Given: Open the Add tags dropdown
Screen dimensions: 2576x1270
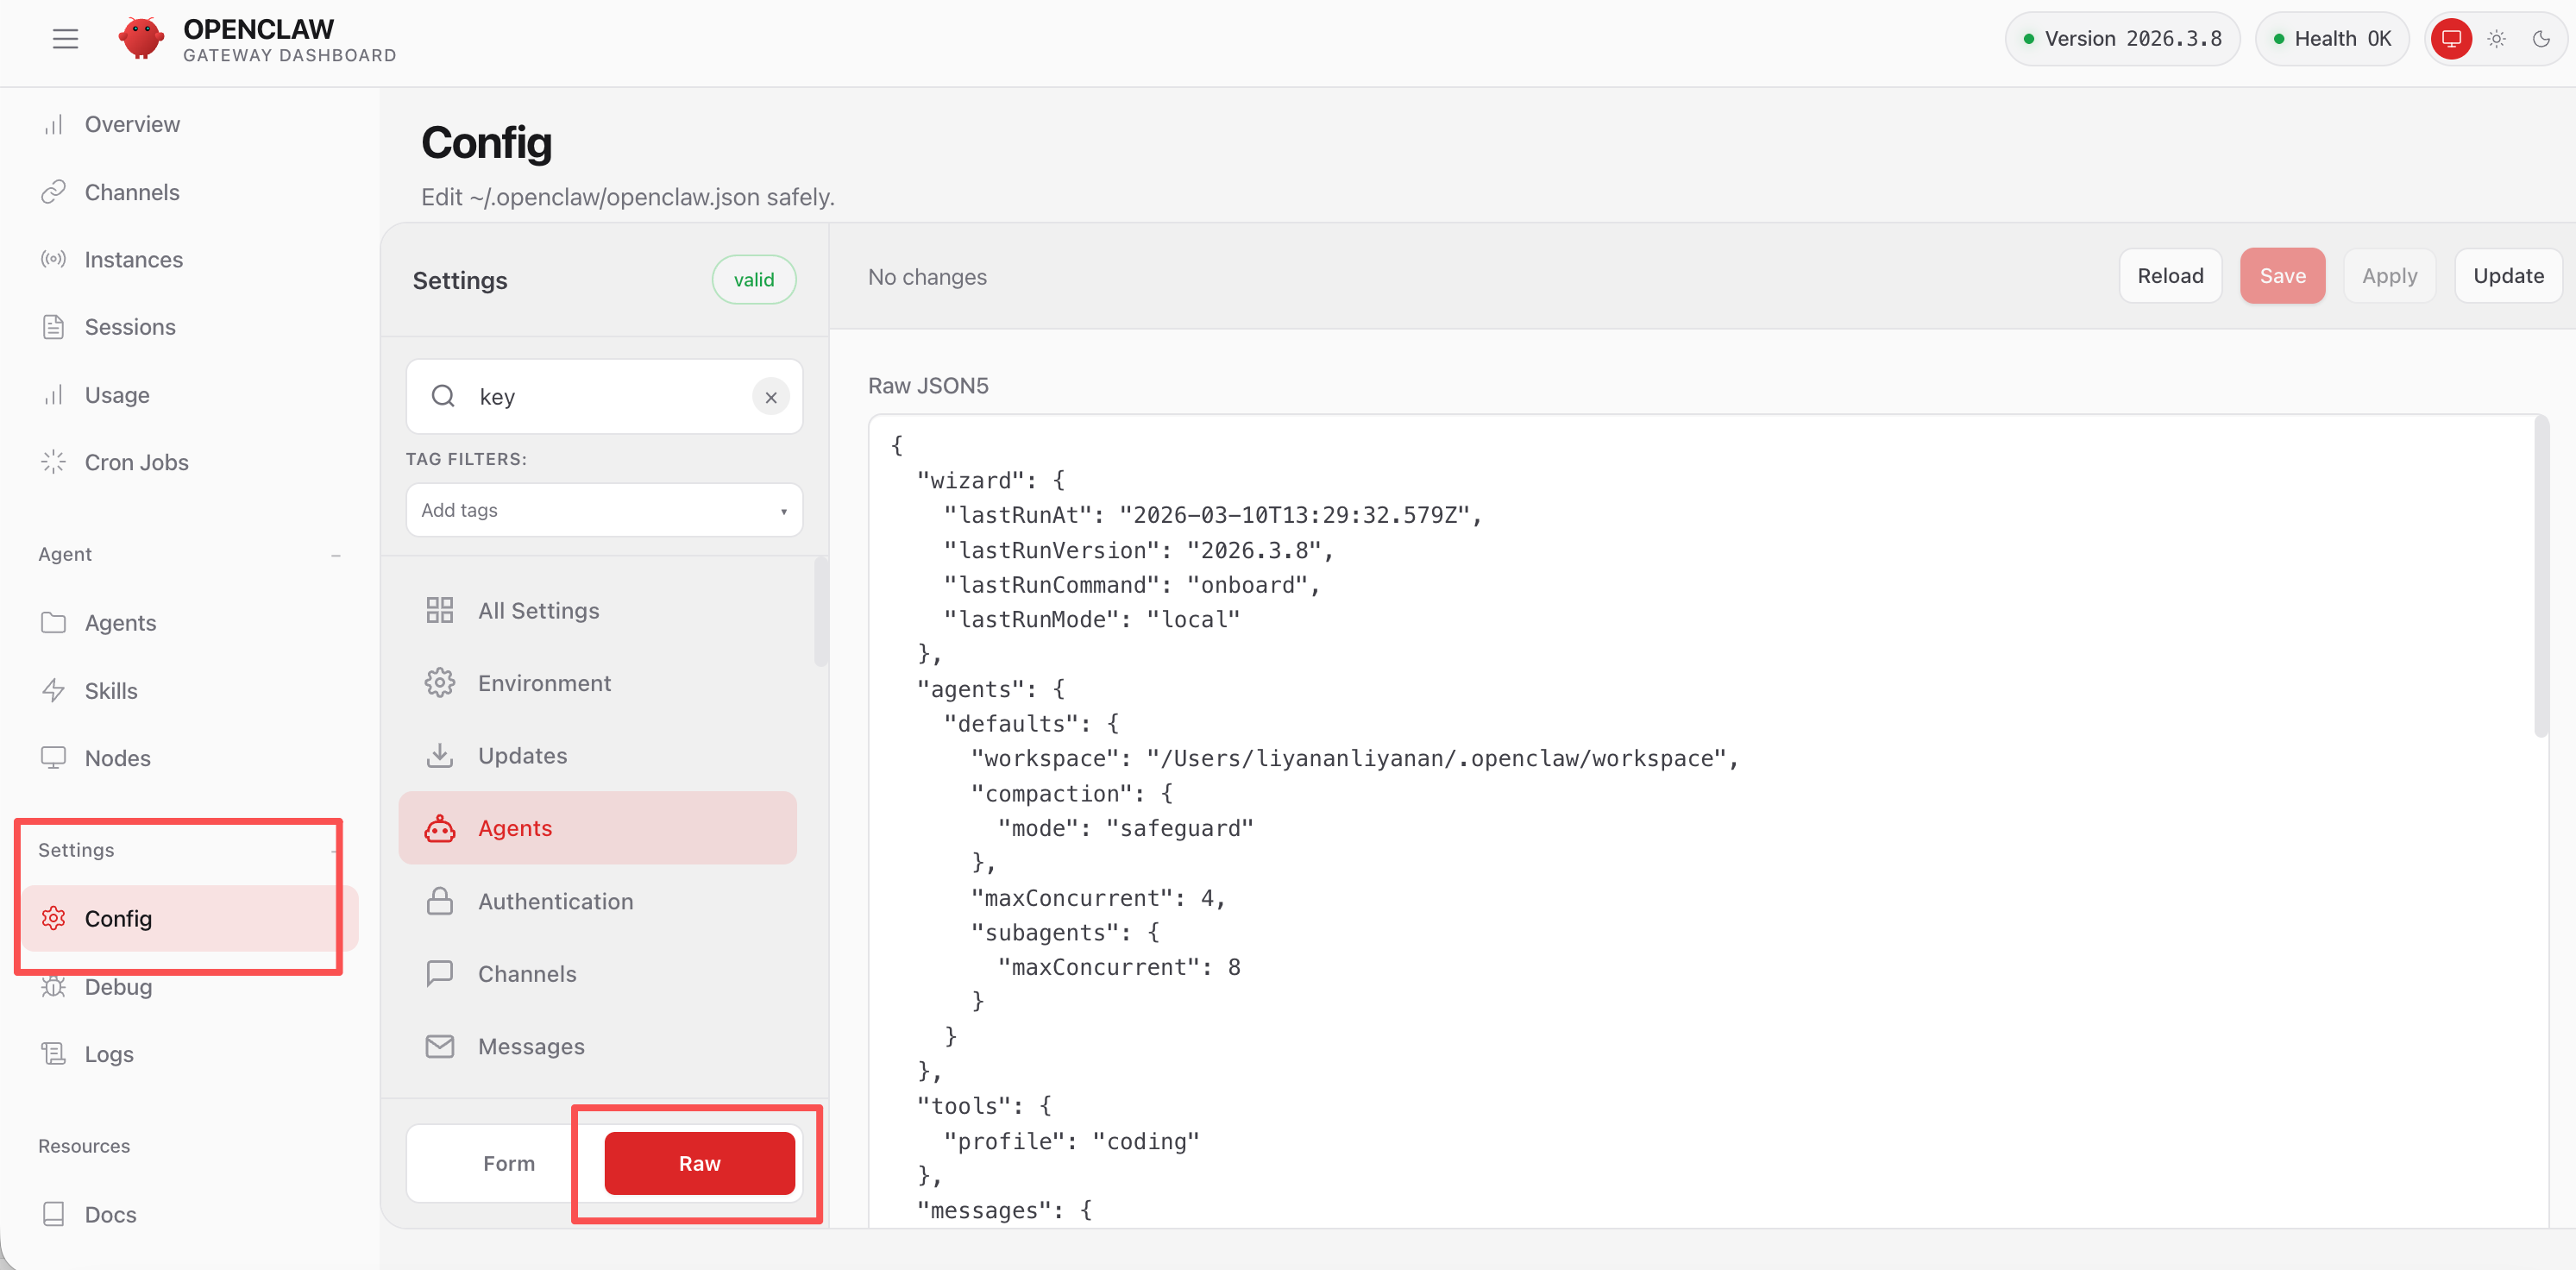Looking at the screenshot, I should click(603, 510).
